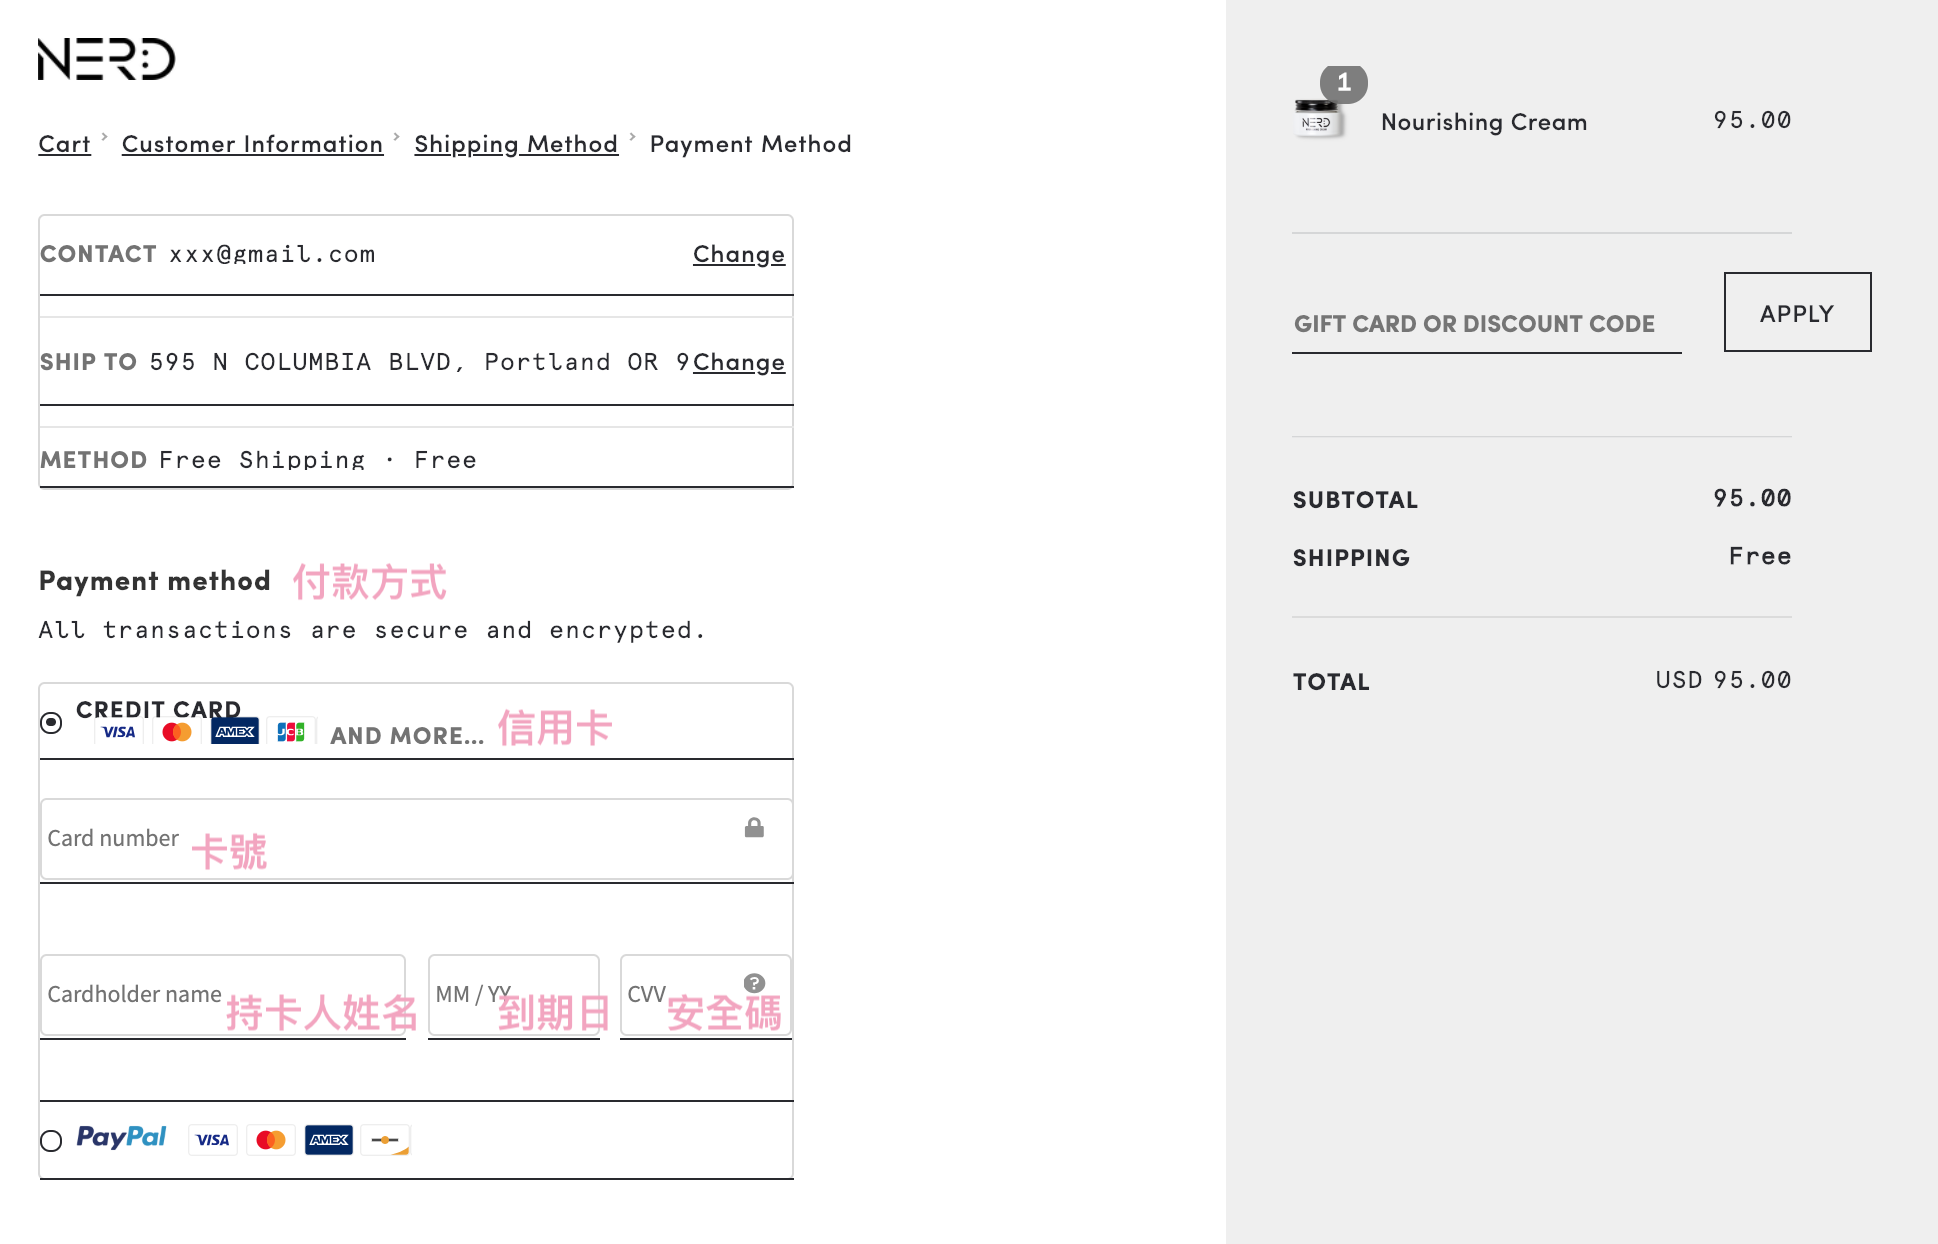Click the CVV help question mark icon
The image size is (1938, 1244).
[754, 983]
